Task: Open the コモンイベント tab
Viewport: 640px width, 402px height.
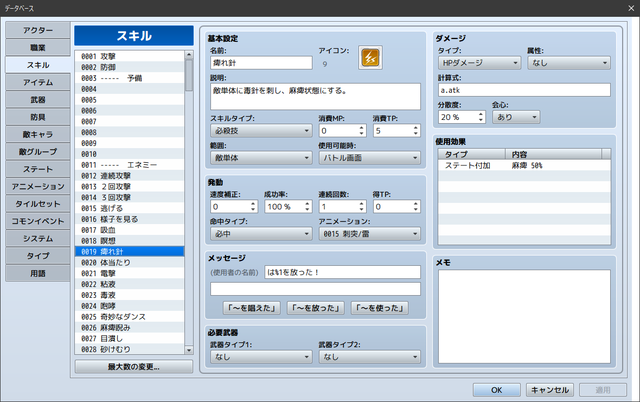Action: tap(38, 221)
